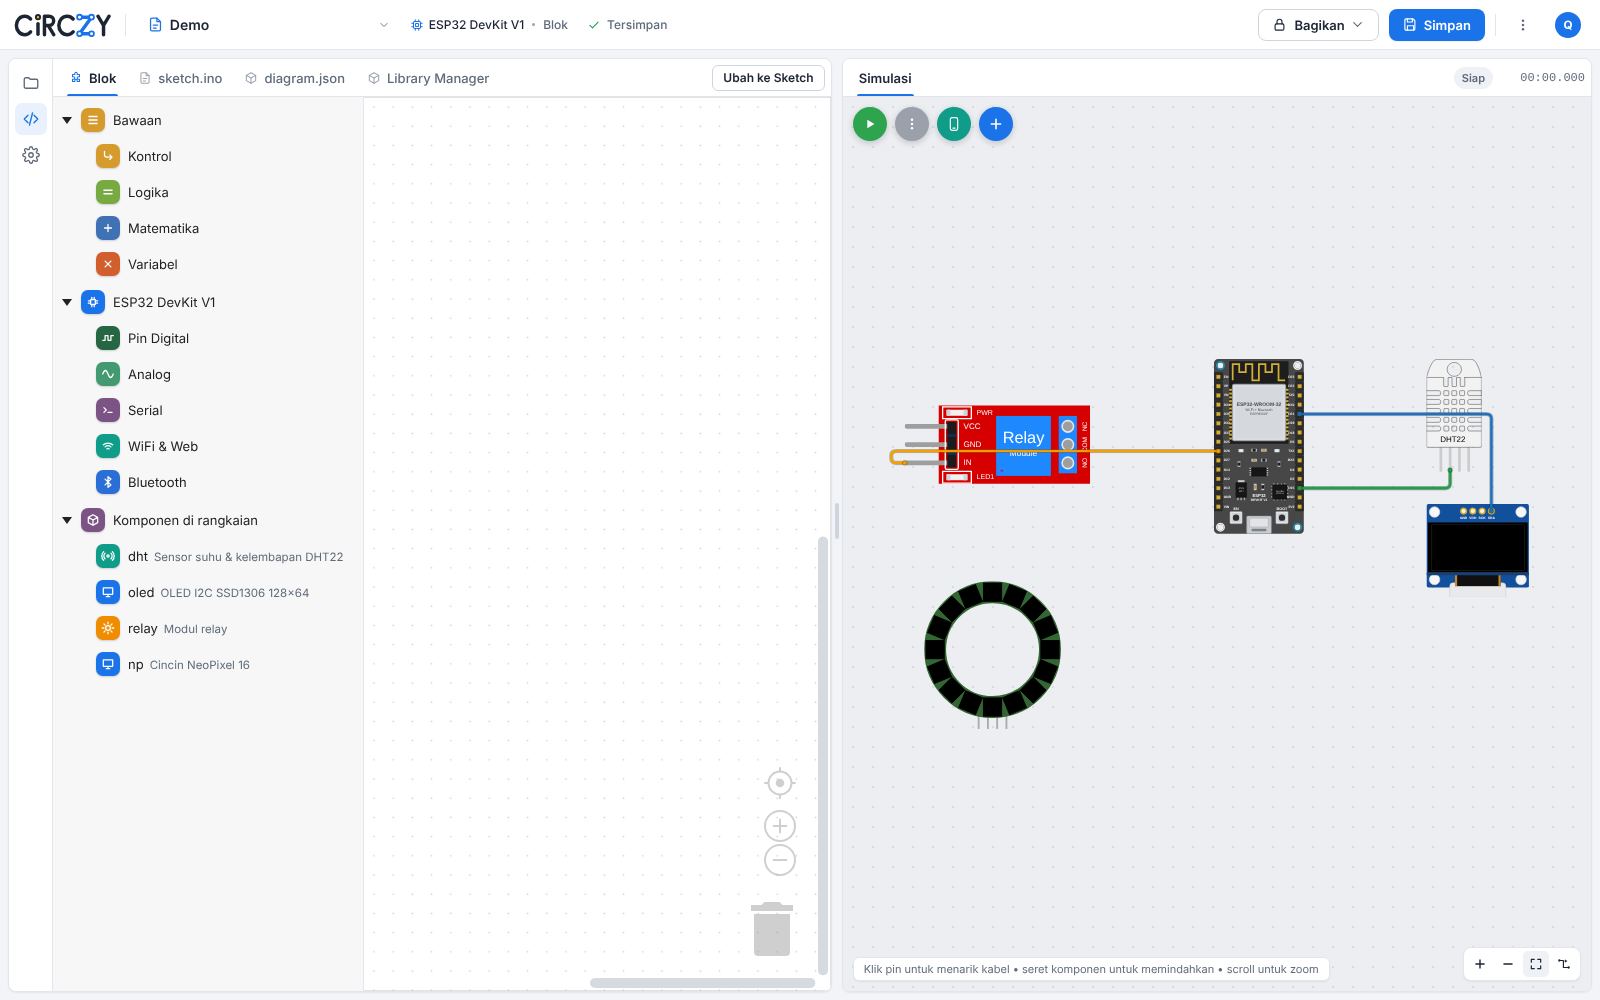The width and height of the screenshot is (1600, 1000).
Task: Zoom in the block workspace
Action: click(780, 826)
